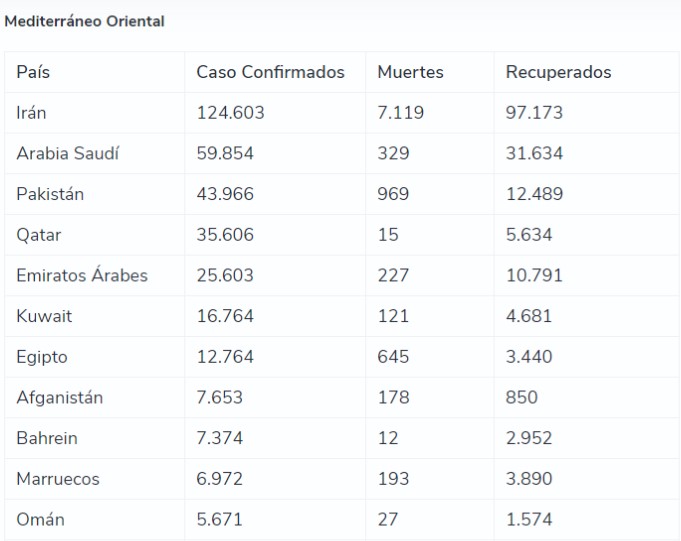Click Pakistán deaths value 969
The height and width of the screenshot is (541, 681).
click(x=393, y=194)
